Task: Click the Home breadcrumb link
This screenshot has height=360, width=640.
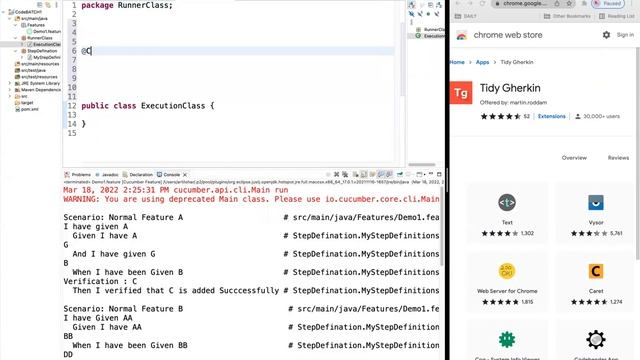Action: [457, 62]
